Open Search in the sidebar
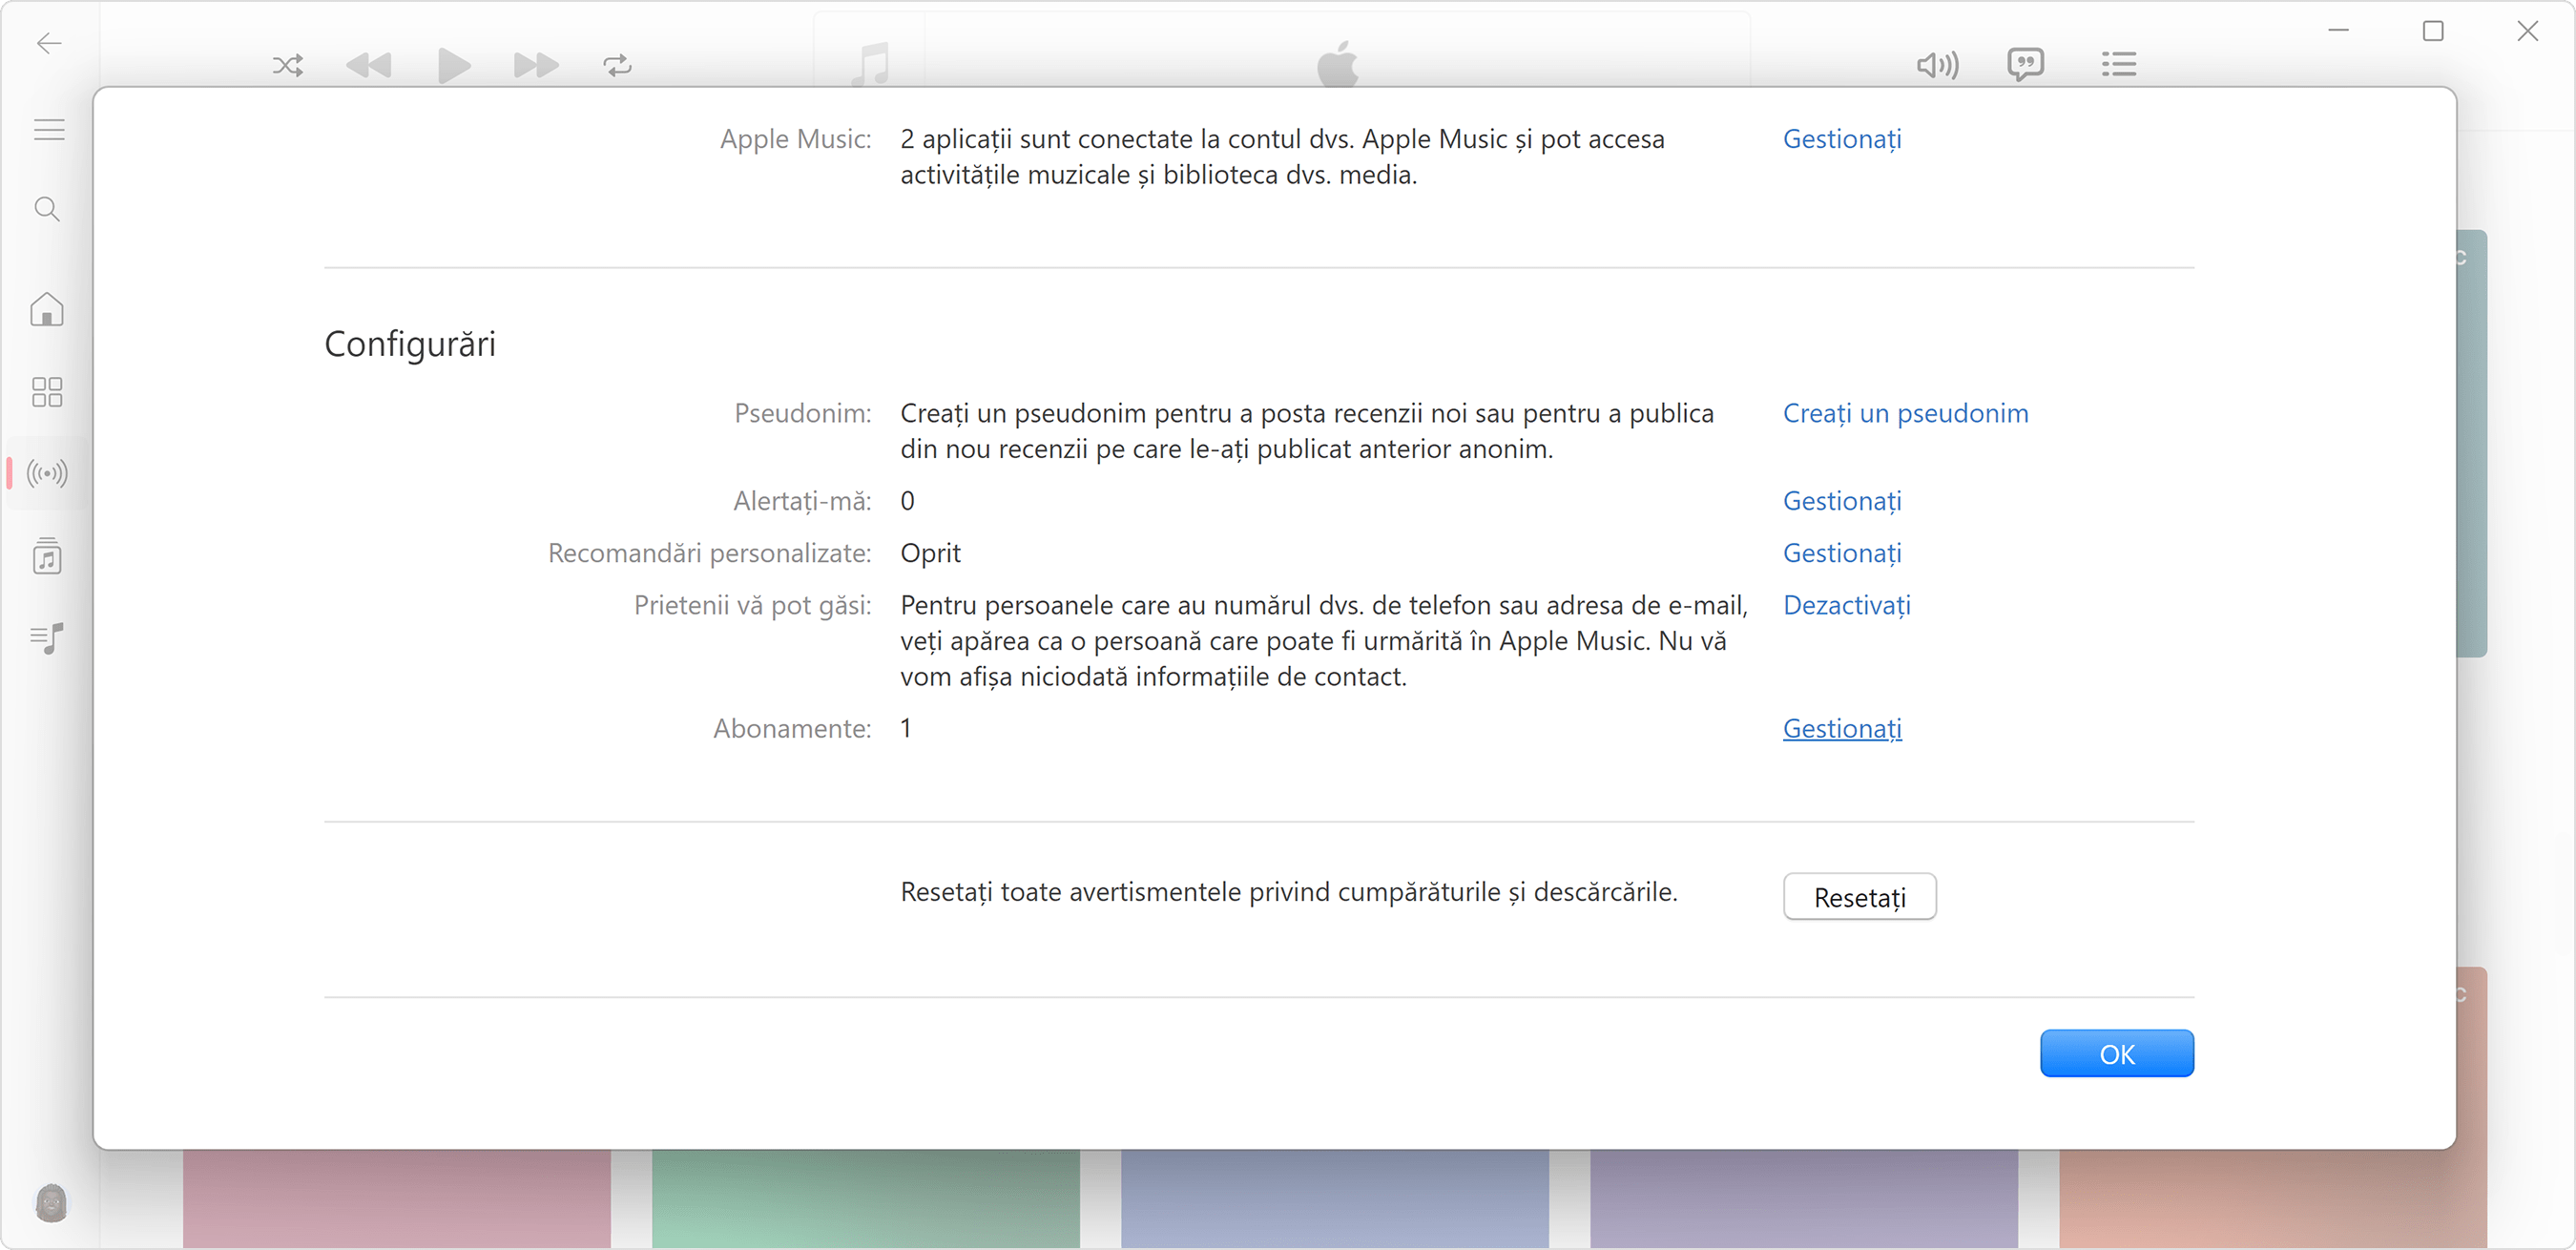The height and width of the screenshot is (1250, 2576). (46, 209)
